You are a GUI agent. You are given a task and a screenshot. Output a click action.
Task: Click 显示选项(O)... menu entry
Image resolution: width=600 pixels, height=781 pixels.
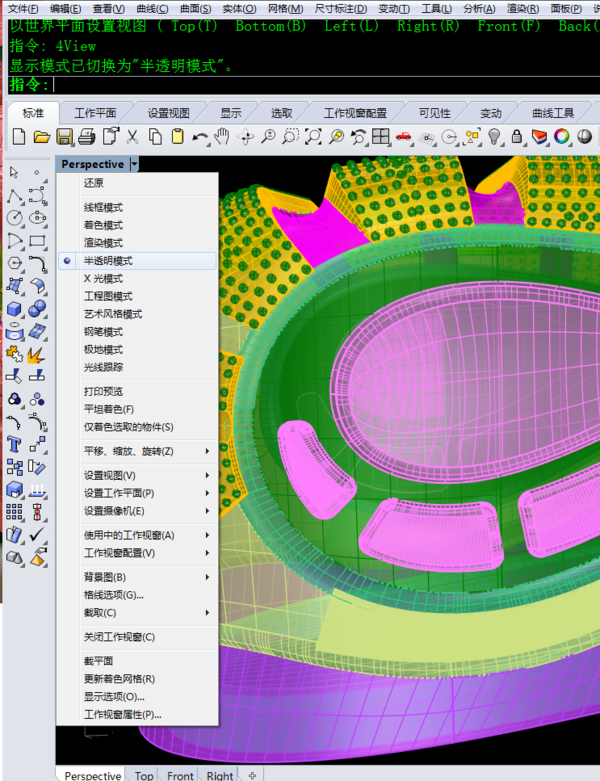pyautogui.click(x=114, y=697)
